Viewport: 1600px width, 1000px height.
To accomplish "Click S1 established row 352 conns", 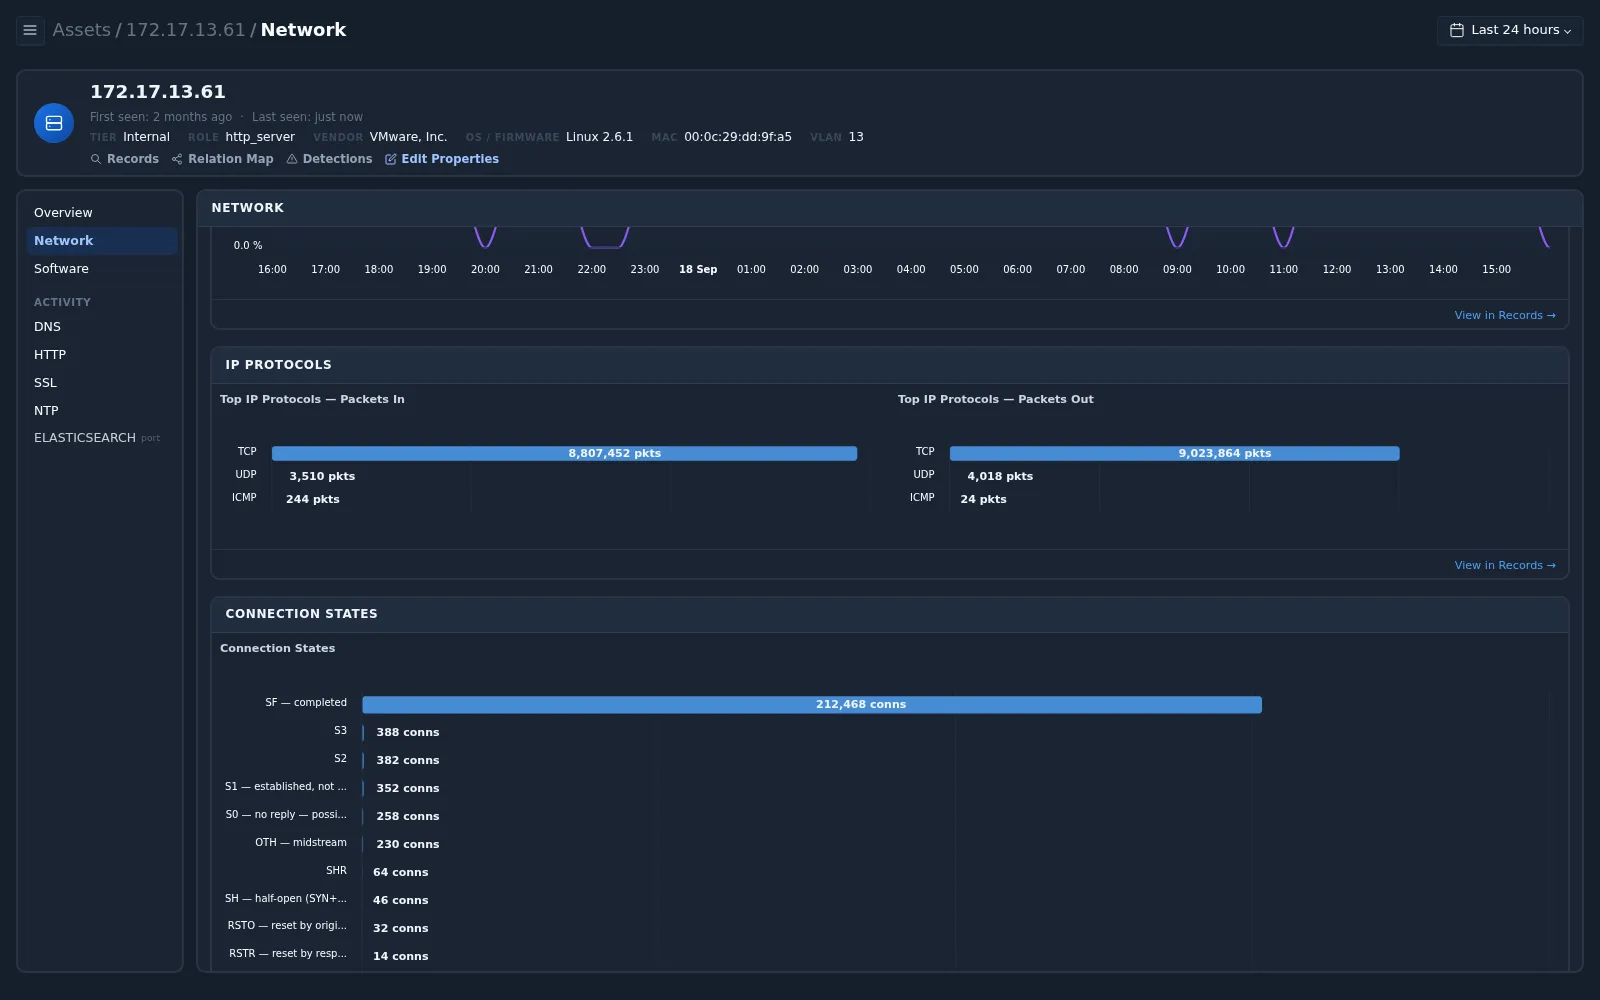I will pyautogui.click(x=408, y=788).
